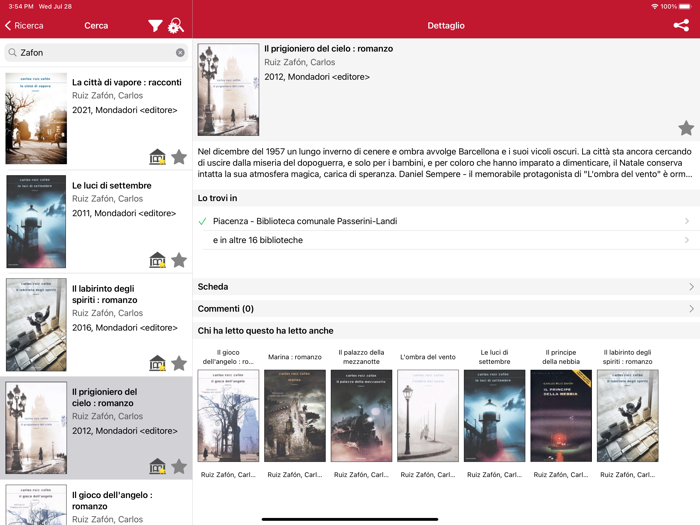The width and height of the screenshot is (700, 525).
Task: Click availability checkmark for Piacenza library
Action: coord(202,221)
